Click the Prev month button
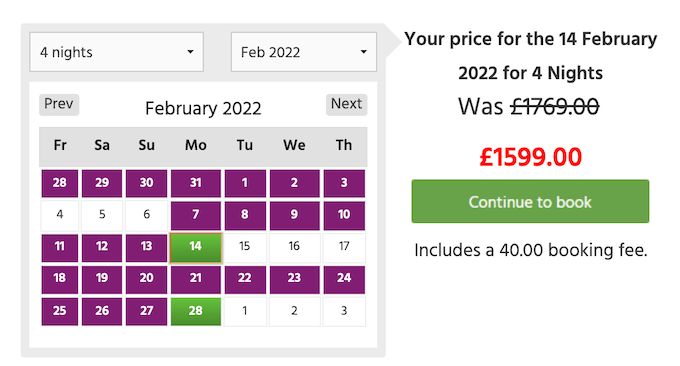The width and height of the screenshot is (680, 366). (59, 105)
